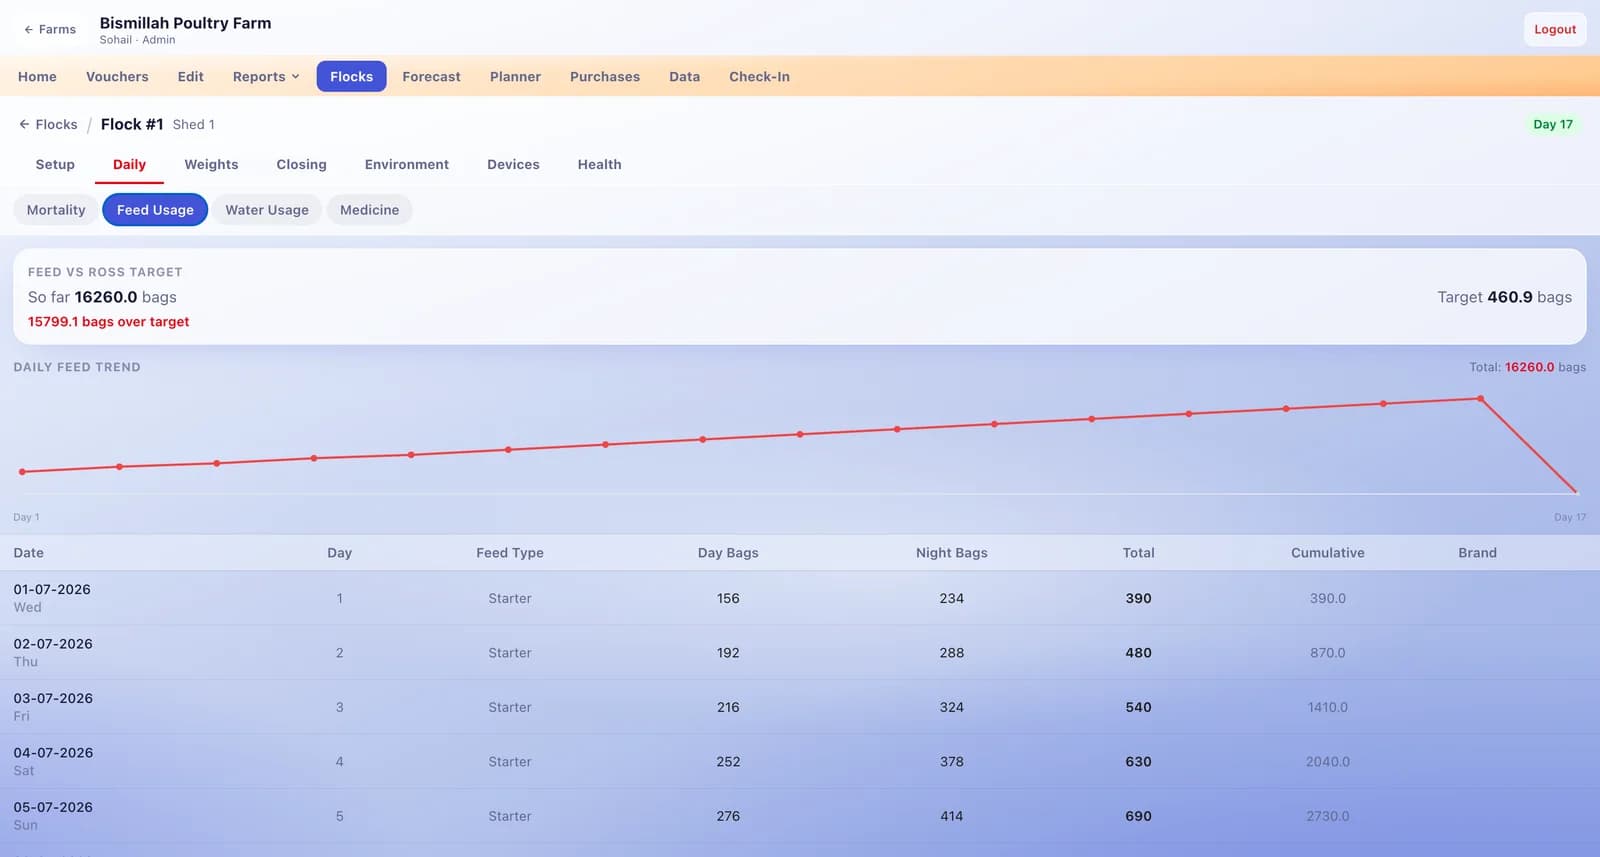Click the Feed Type column header
The height and width of the screenshot is (857, 1600).
pos(509,553)
